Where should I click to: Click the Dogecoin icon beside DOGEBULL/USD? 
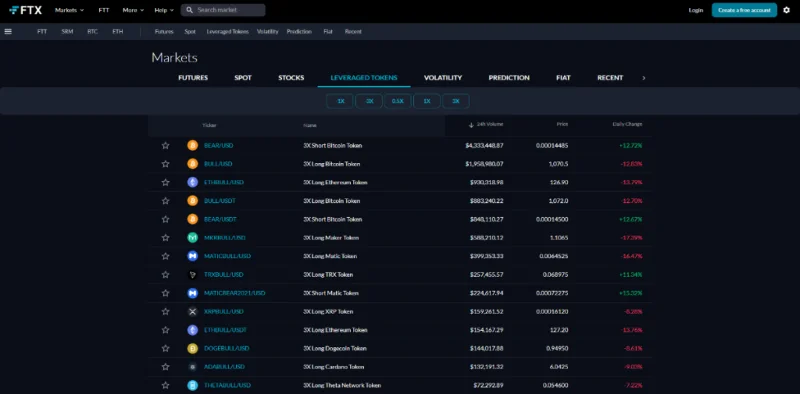click(192, 348)
